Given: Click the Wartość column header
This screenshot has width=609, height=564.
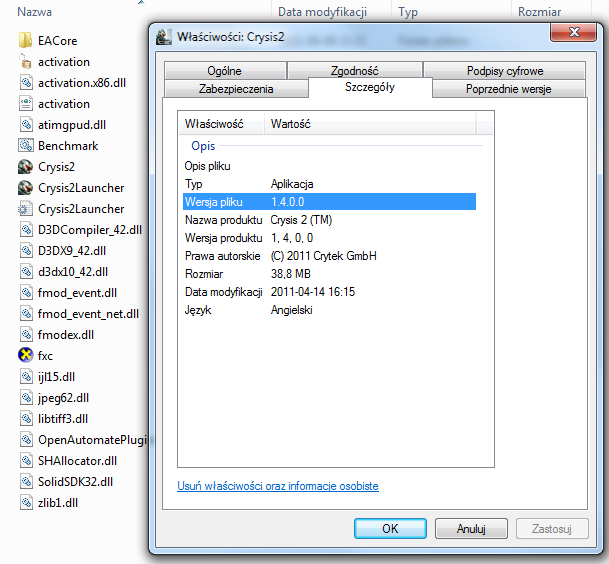Looking at the screenshot, I should tap(370, 124).
